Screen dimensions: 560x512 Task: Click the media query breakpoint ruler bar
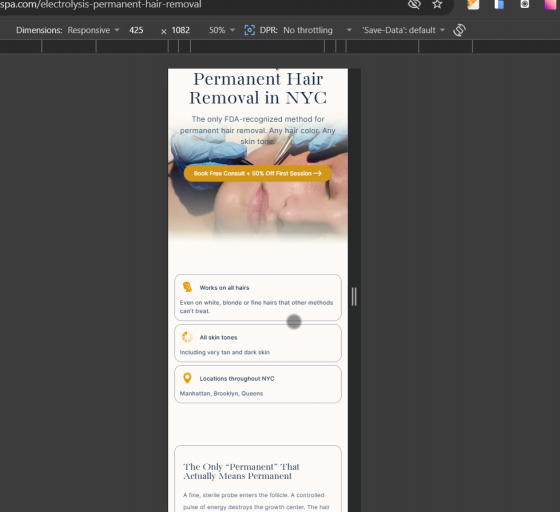click(280, 46)
